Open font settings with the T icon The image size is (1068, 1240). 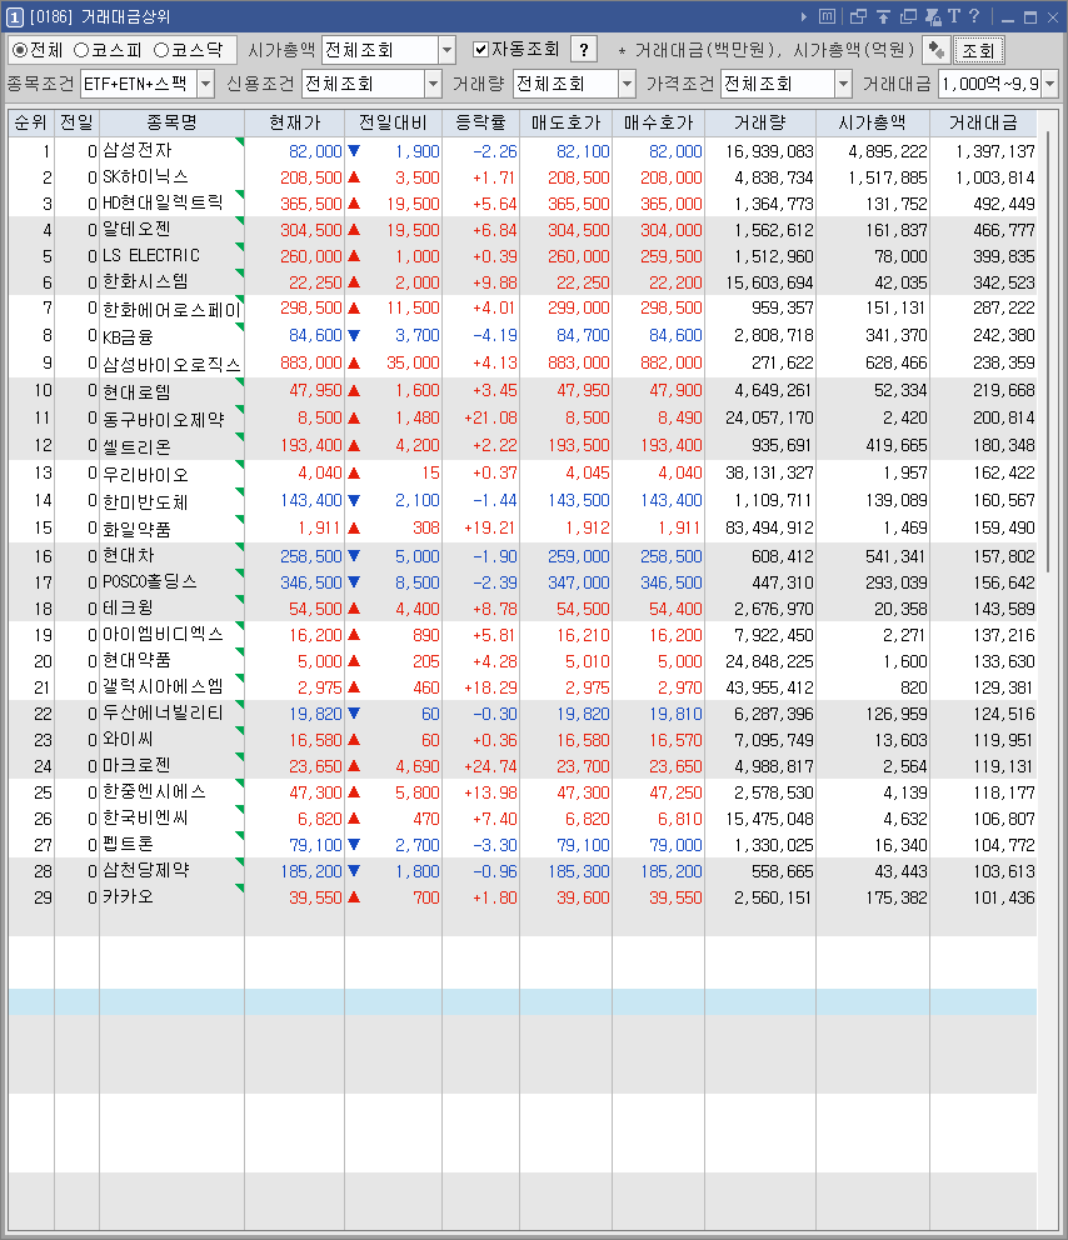[954, 17]
